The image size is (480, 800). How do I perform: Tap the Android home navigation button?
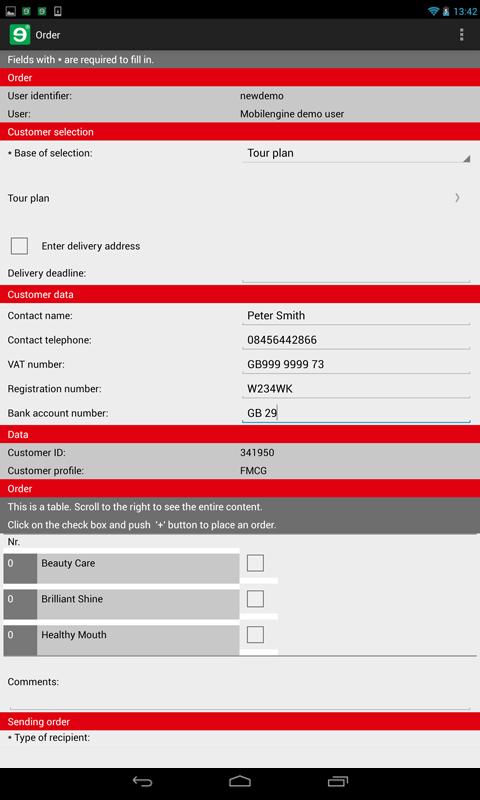240,781
